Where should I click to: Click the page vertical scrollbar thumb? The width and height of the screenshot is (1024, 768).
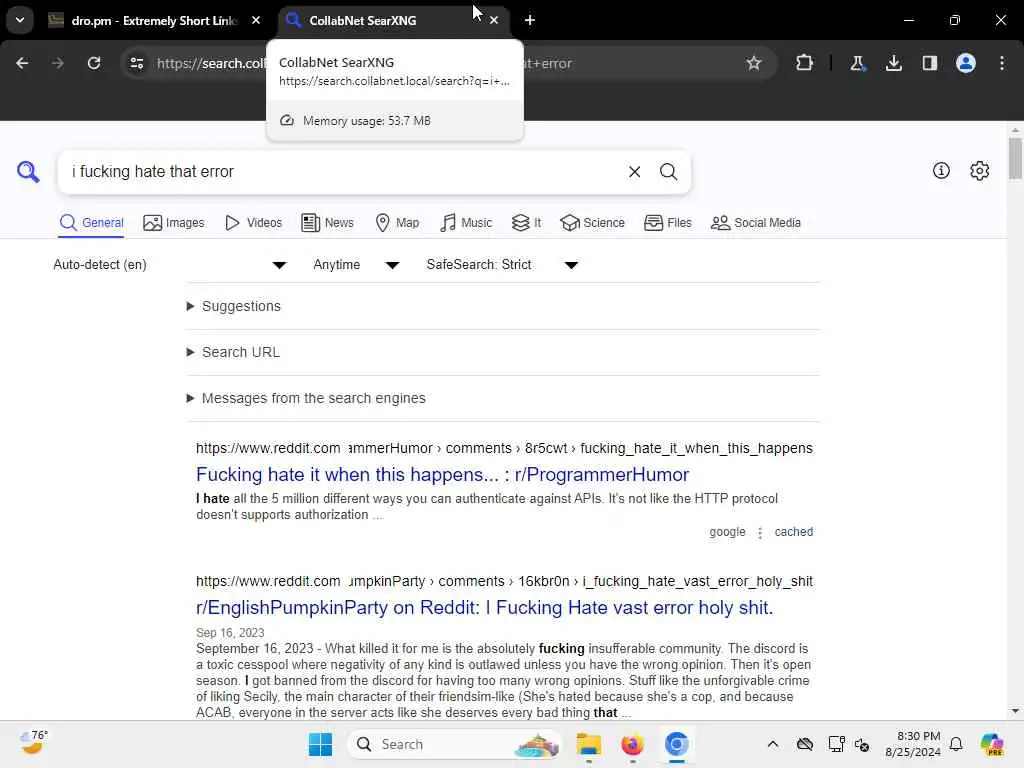(1014, 157)
